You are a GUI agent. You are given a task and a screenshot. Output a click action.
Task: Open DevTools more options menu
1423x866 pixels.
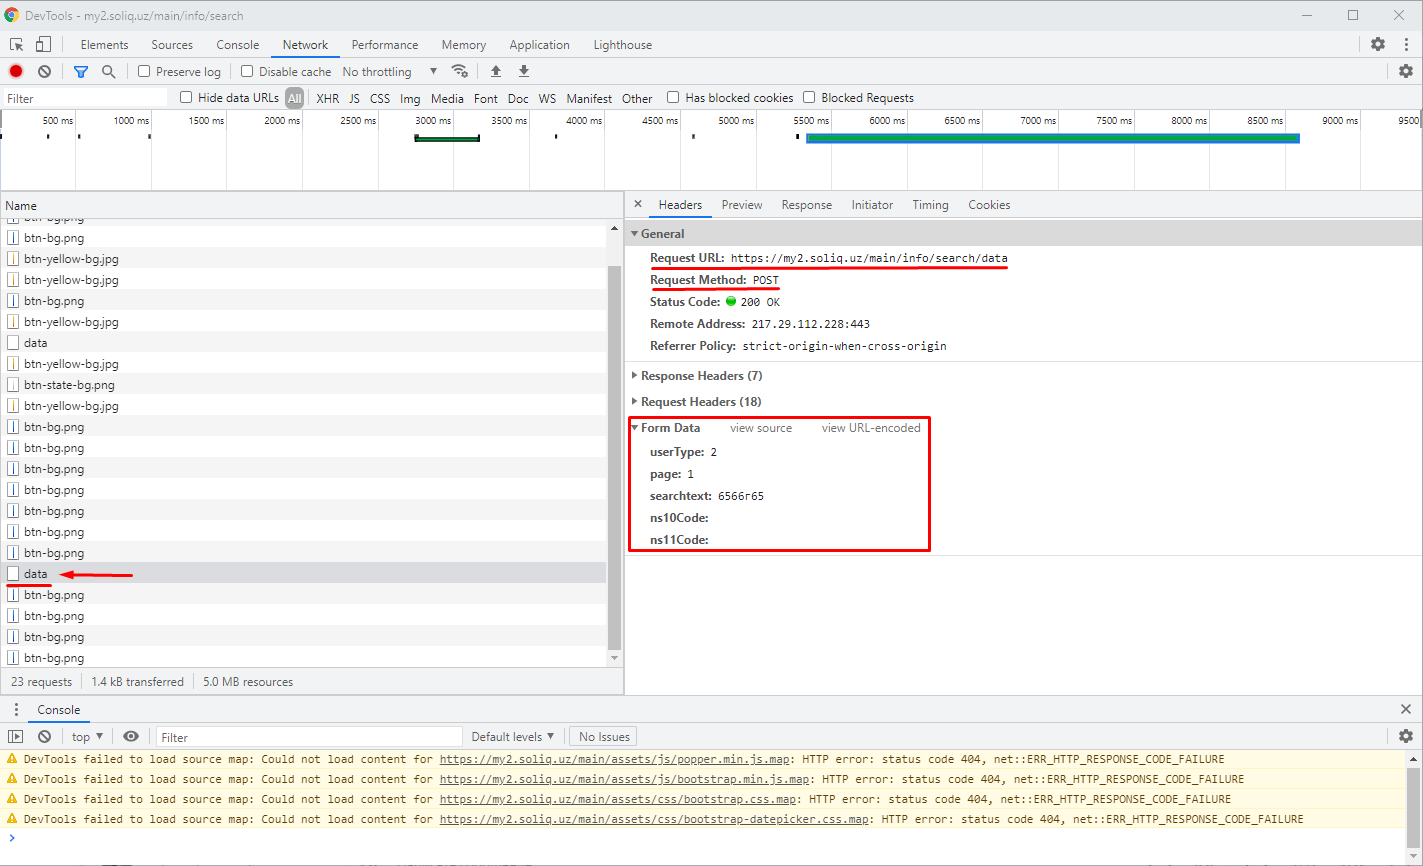1405,44
